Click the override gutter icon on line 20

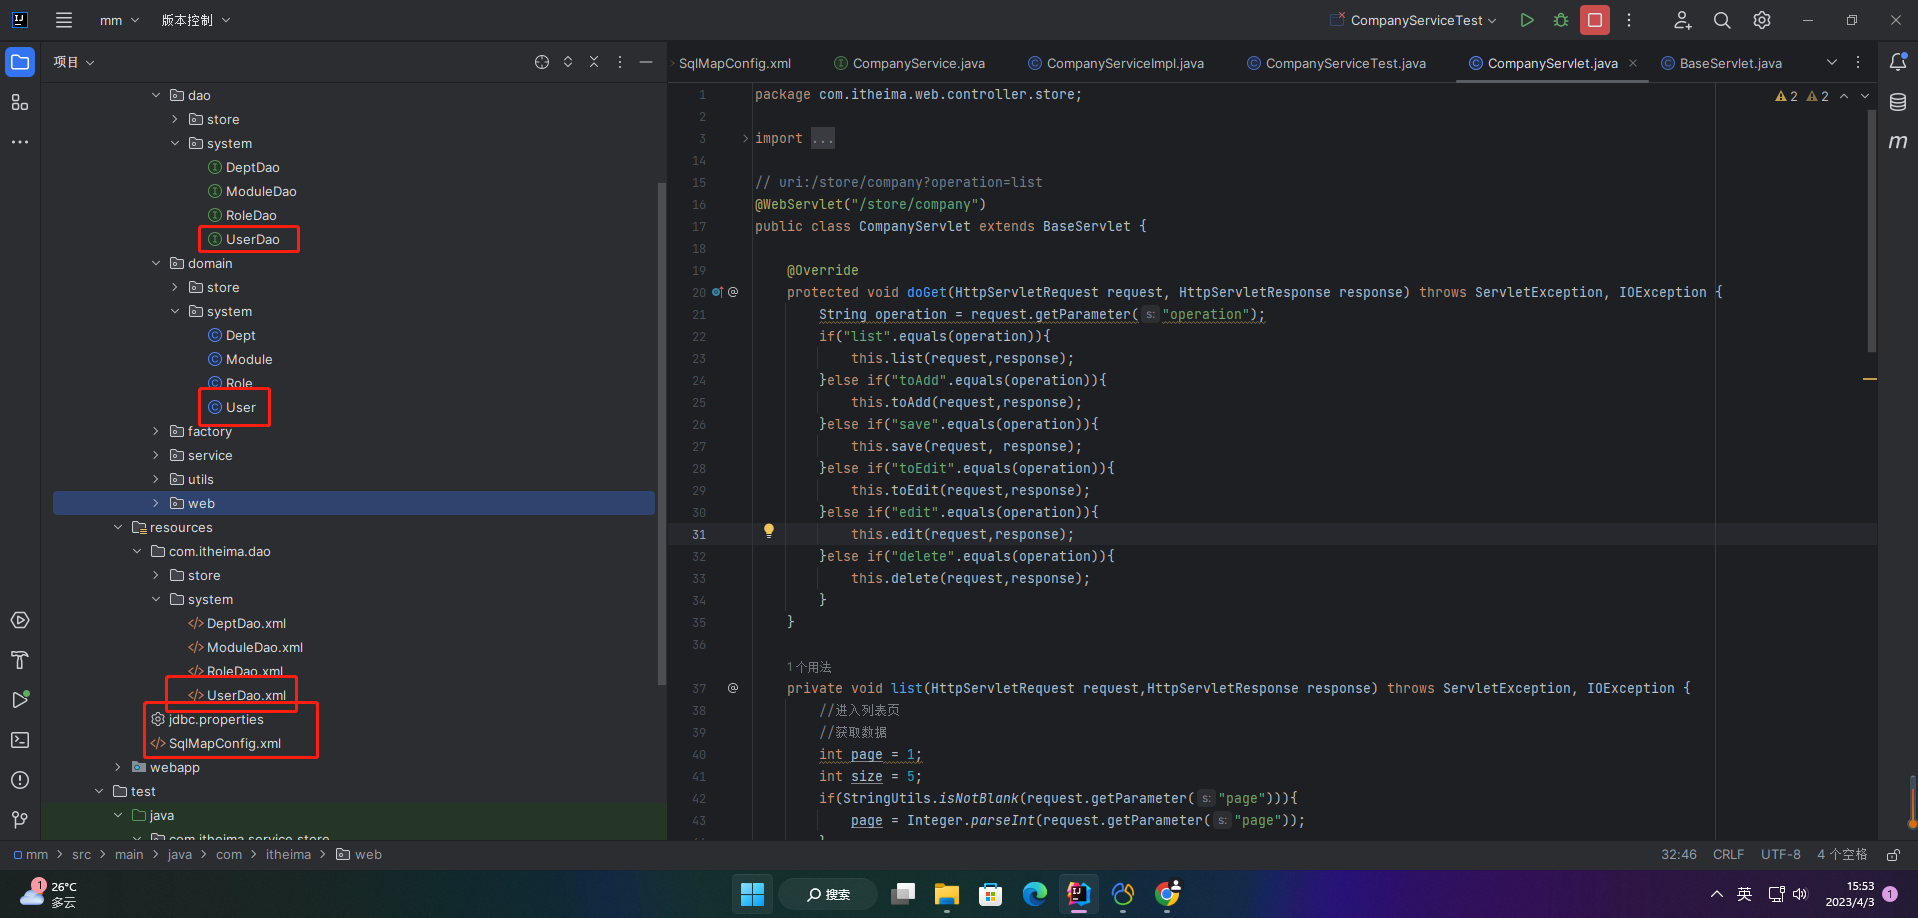[718, 292]
